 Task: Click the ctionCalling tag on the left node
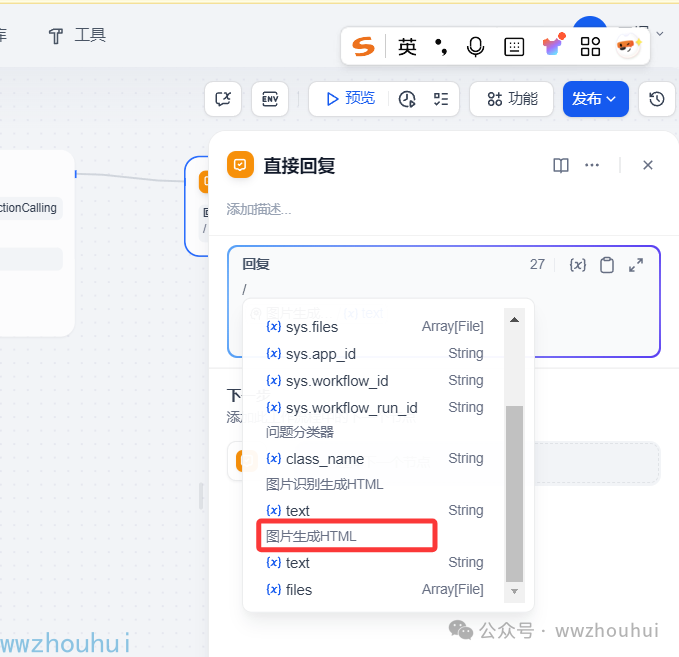[29, 208]
